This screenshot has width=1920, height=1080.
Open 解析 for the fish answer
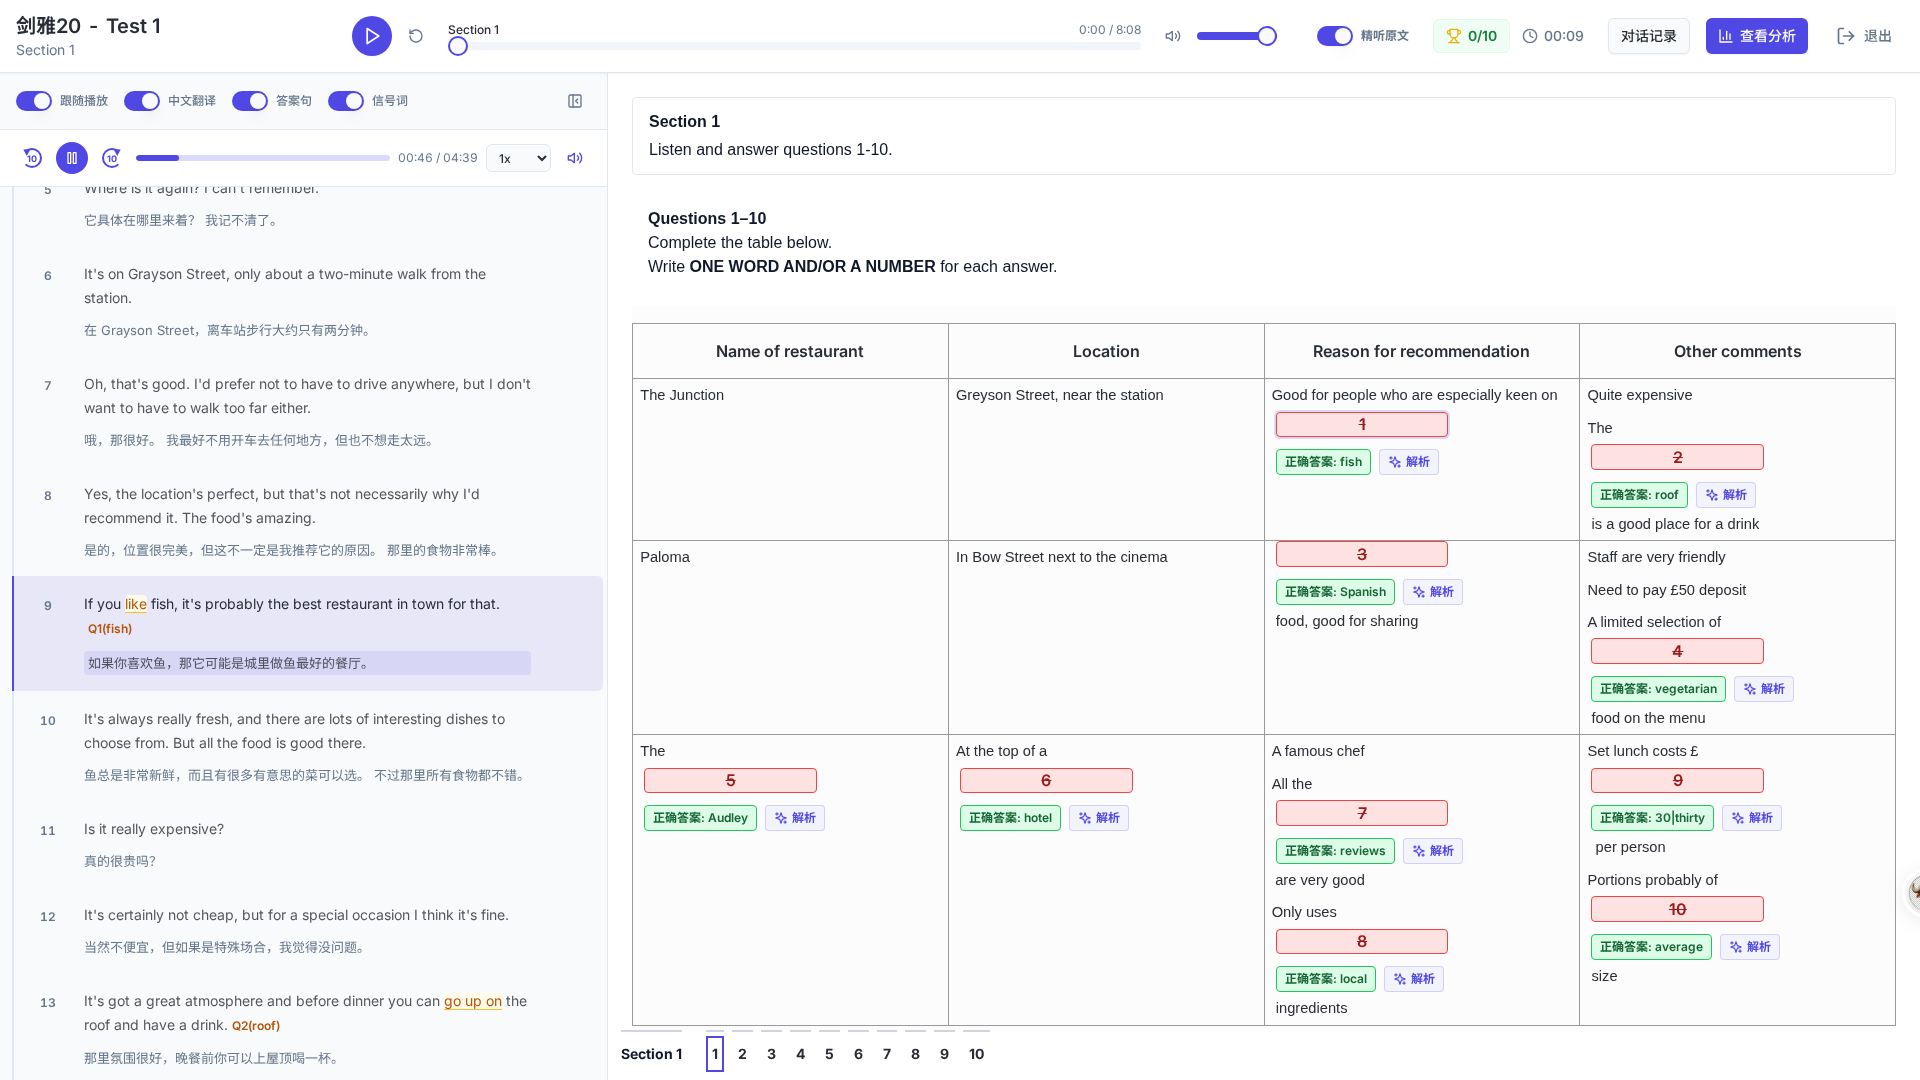[x=1409, y=462]
